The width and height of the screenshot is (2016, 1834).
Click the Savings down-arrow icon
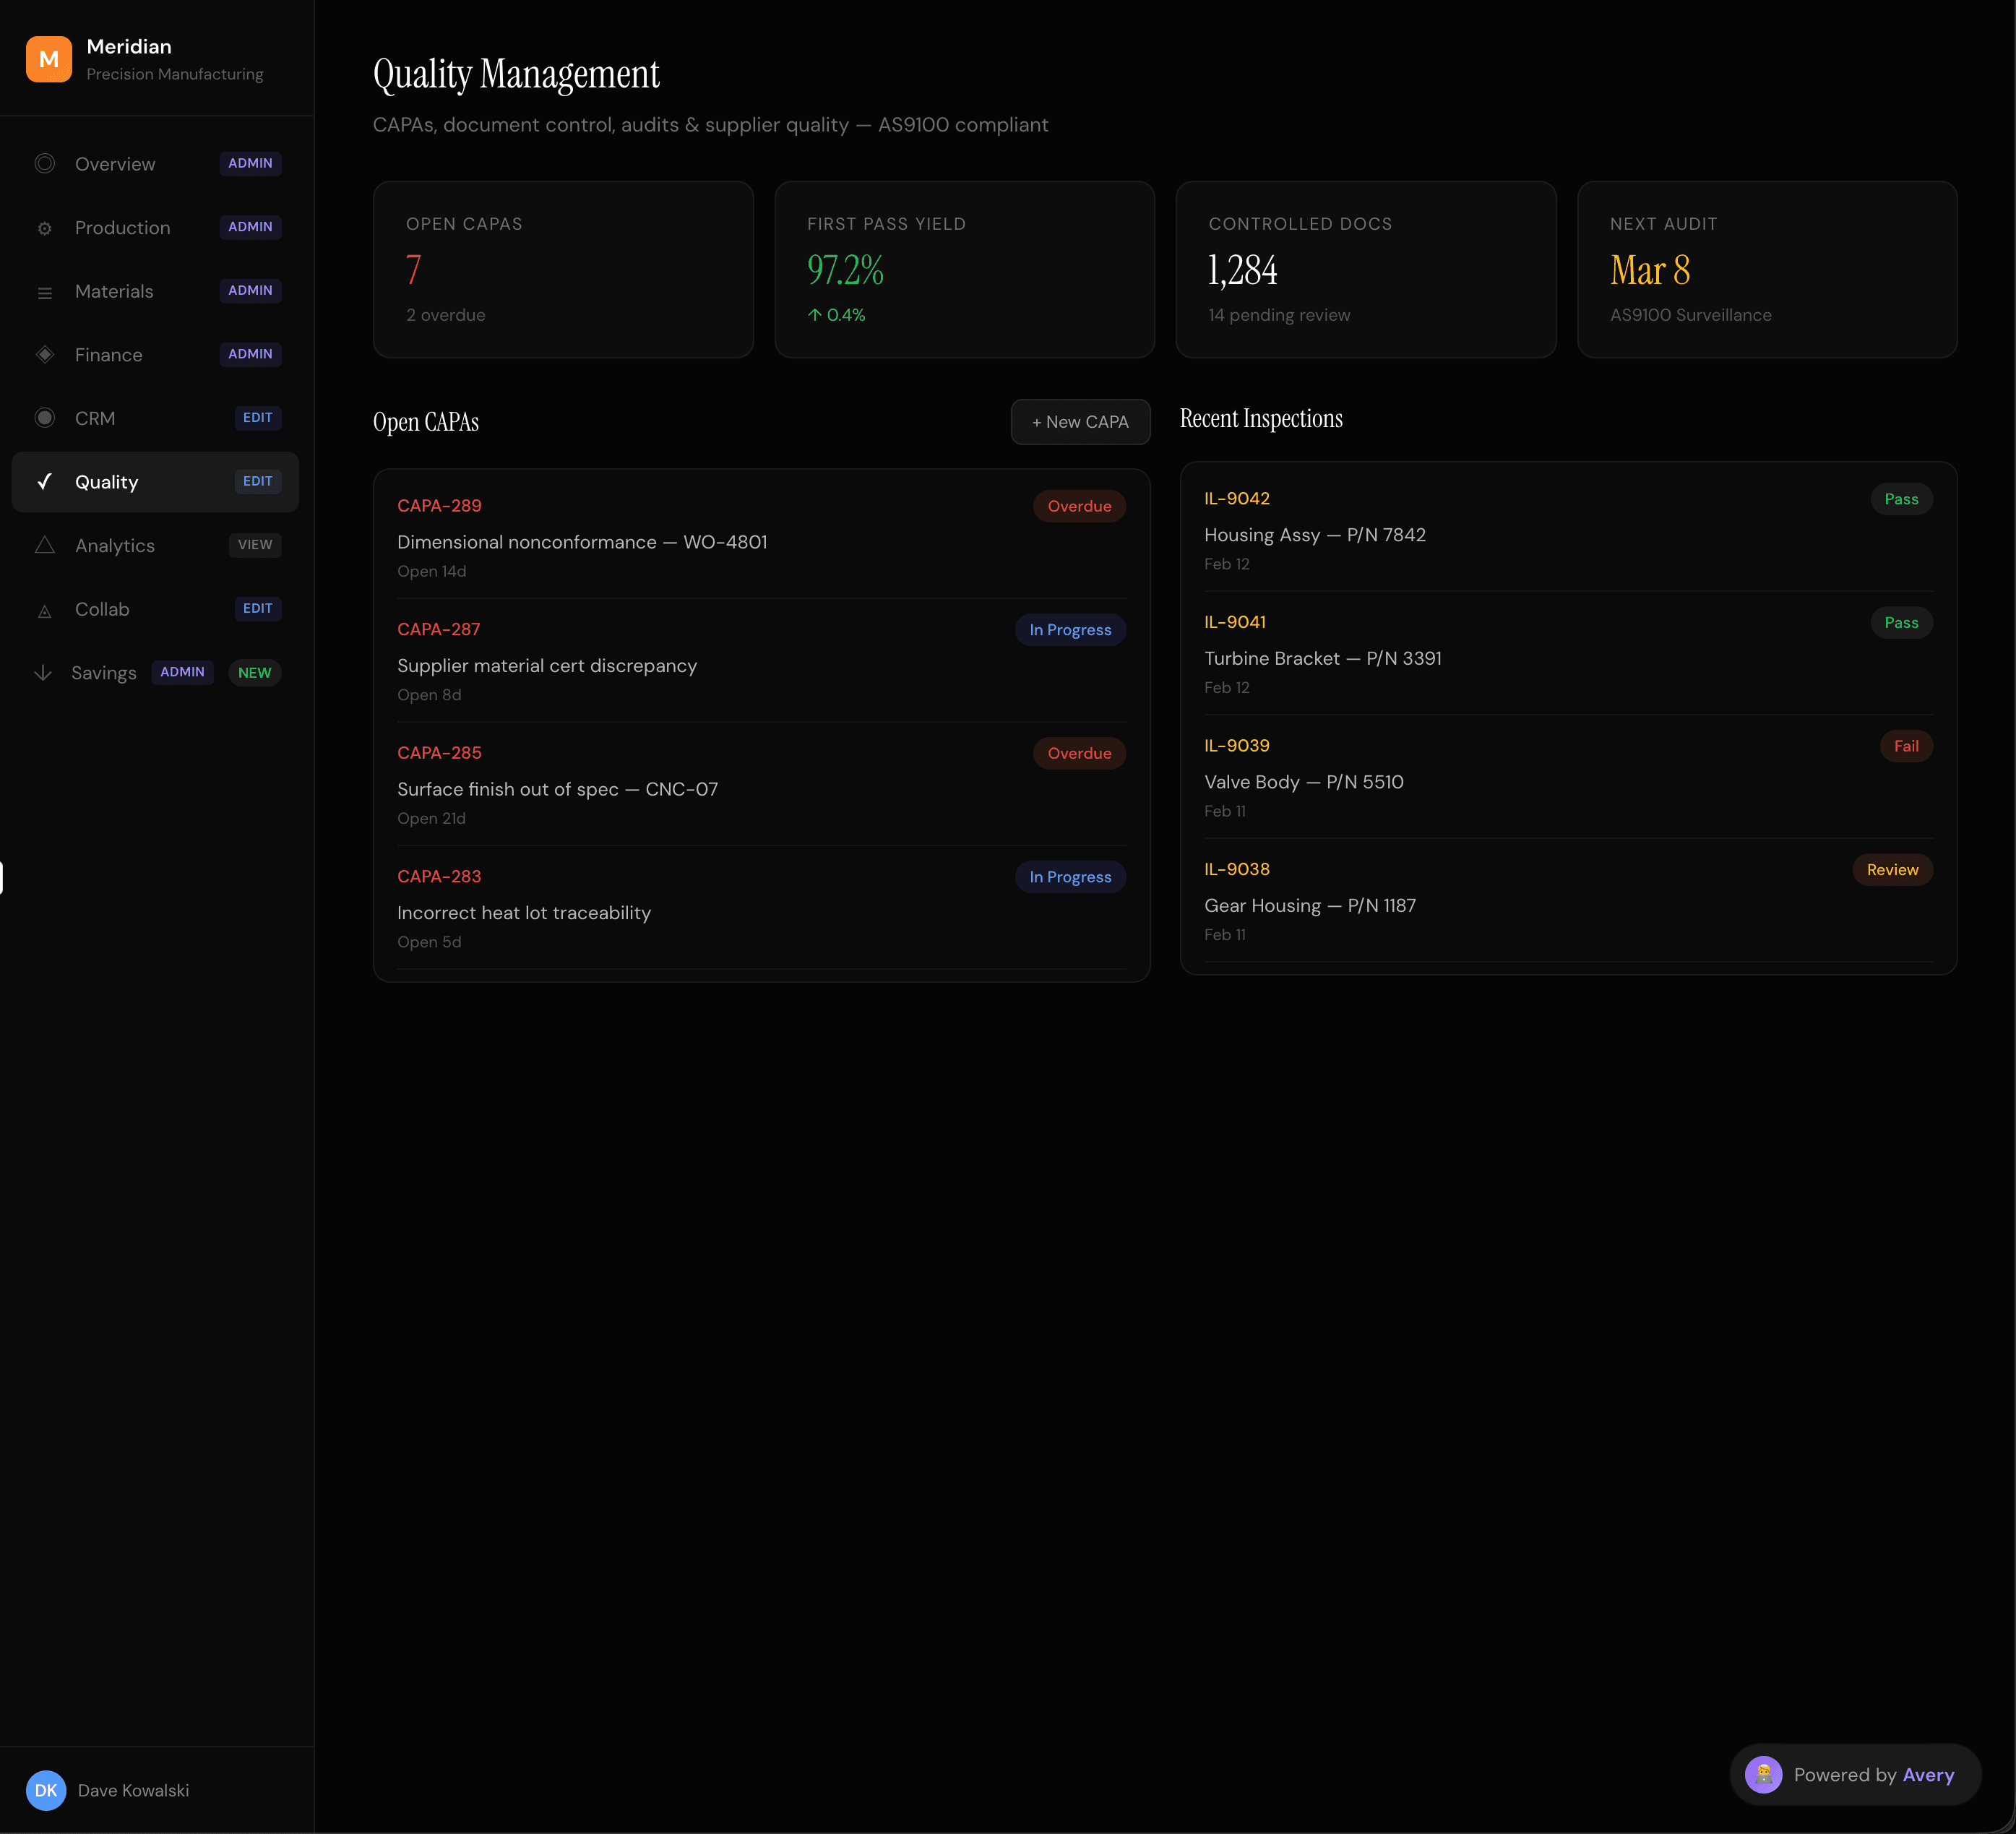click(43, 673)
